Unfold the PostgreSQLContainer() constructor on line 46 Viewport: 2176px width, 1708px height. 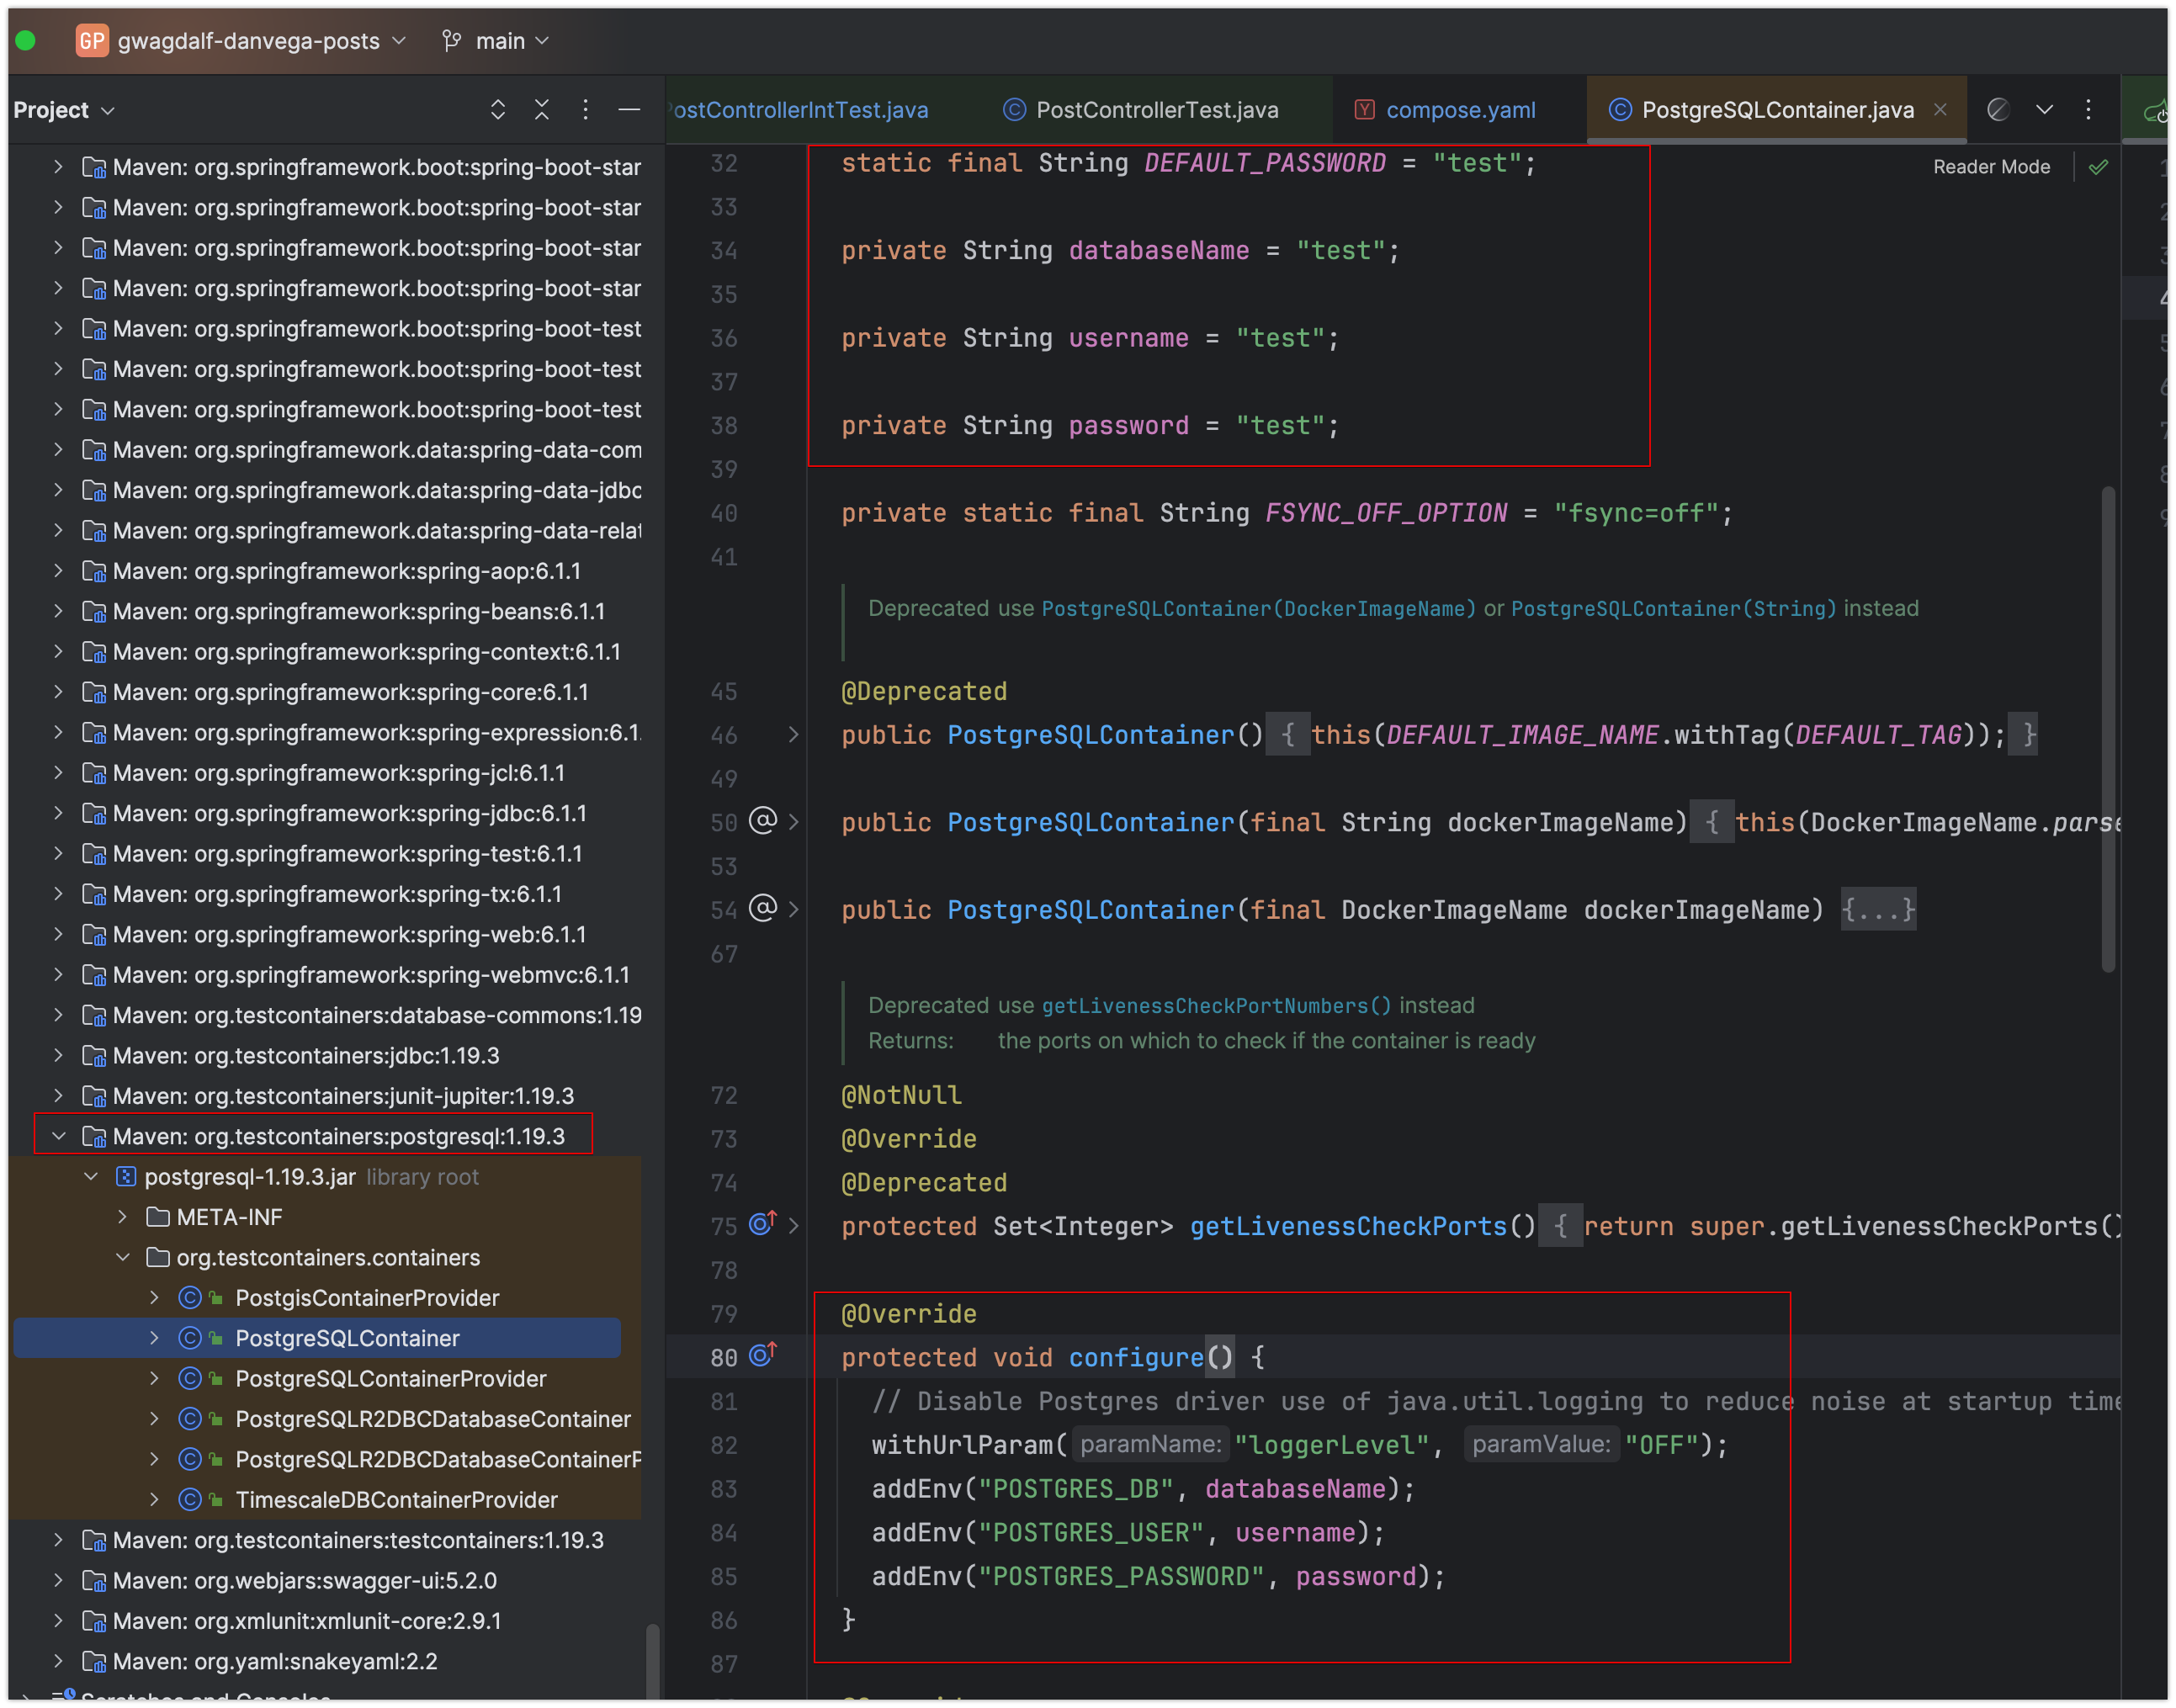pyautogui.click(x=793, y=735)
